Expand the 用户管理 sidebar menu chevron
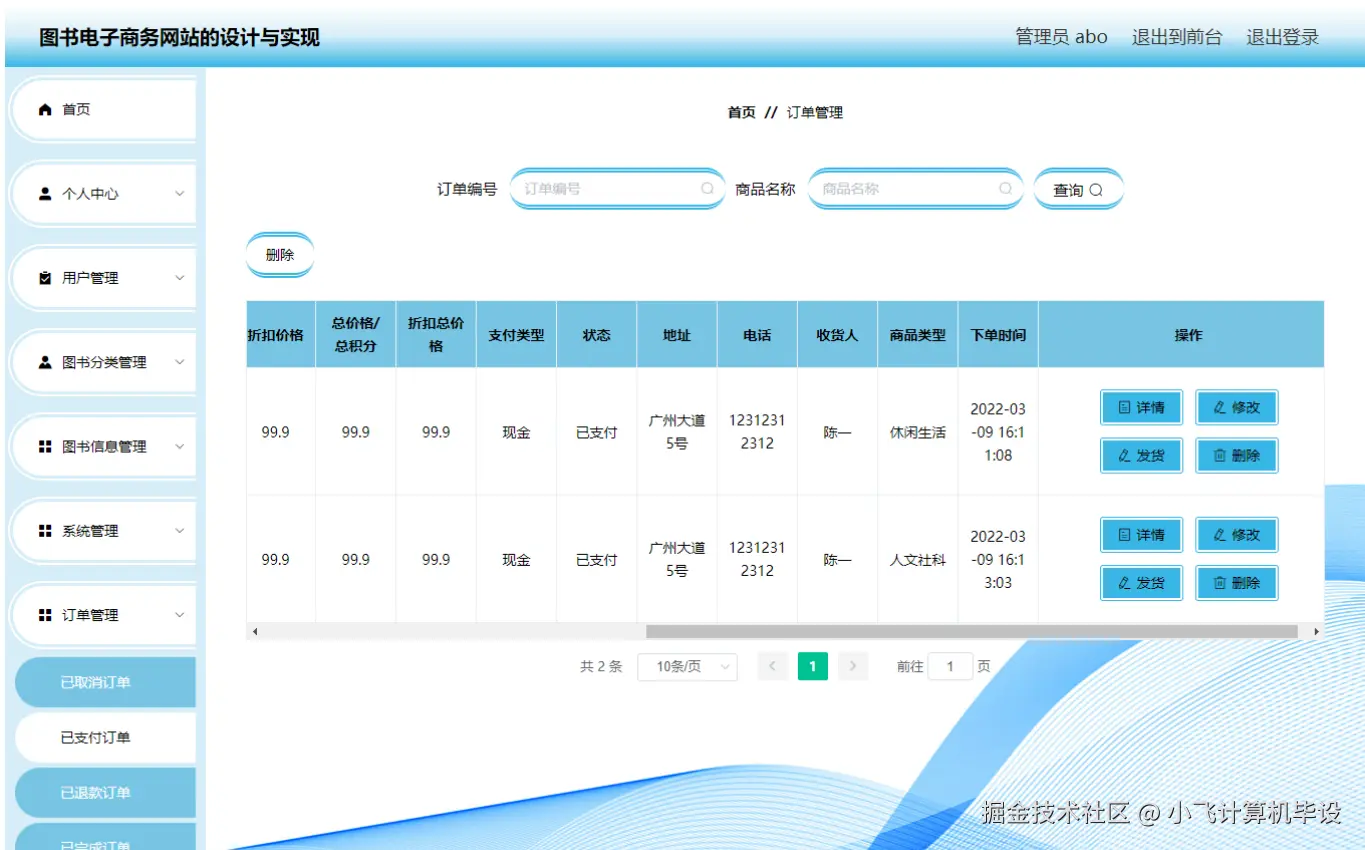 pos(180,278)
